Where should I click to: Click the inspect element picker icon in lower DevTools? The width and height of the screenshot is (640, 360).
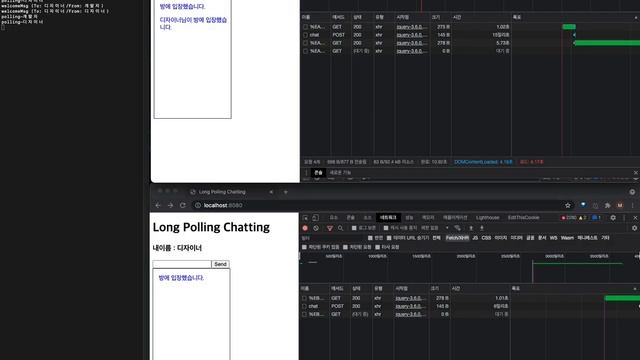pyautogui.click(x=305, y=218)
